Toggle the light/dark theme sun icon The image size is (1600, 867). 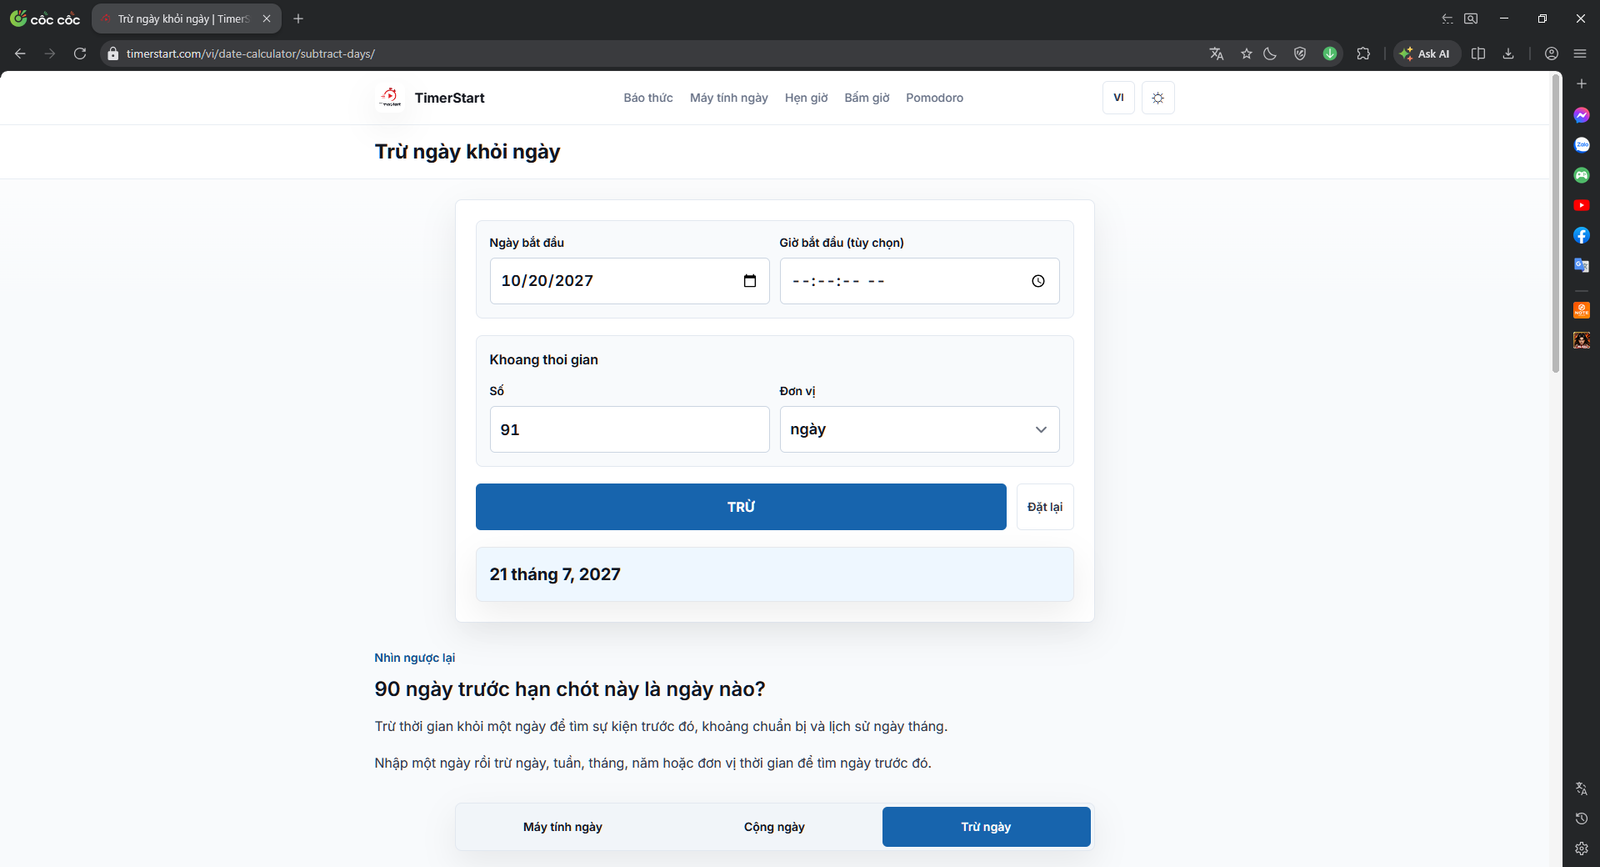point(1158,98)
